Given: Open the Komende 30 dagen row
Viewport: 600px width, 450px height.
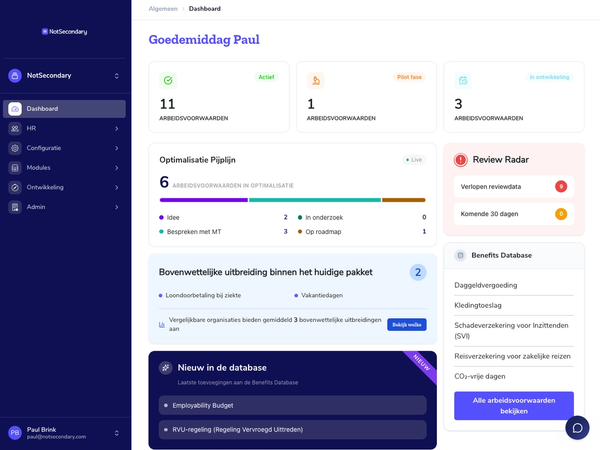Looking at the screenshot, I should [x=514, y=214].
